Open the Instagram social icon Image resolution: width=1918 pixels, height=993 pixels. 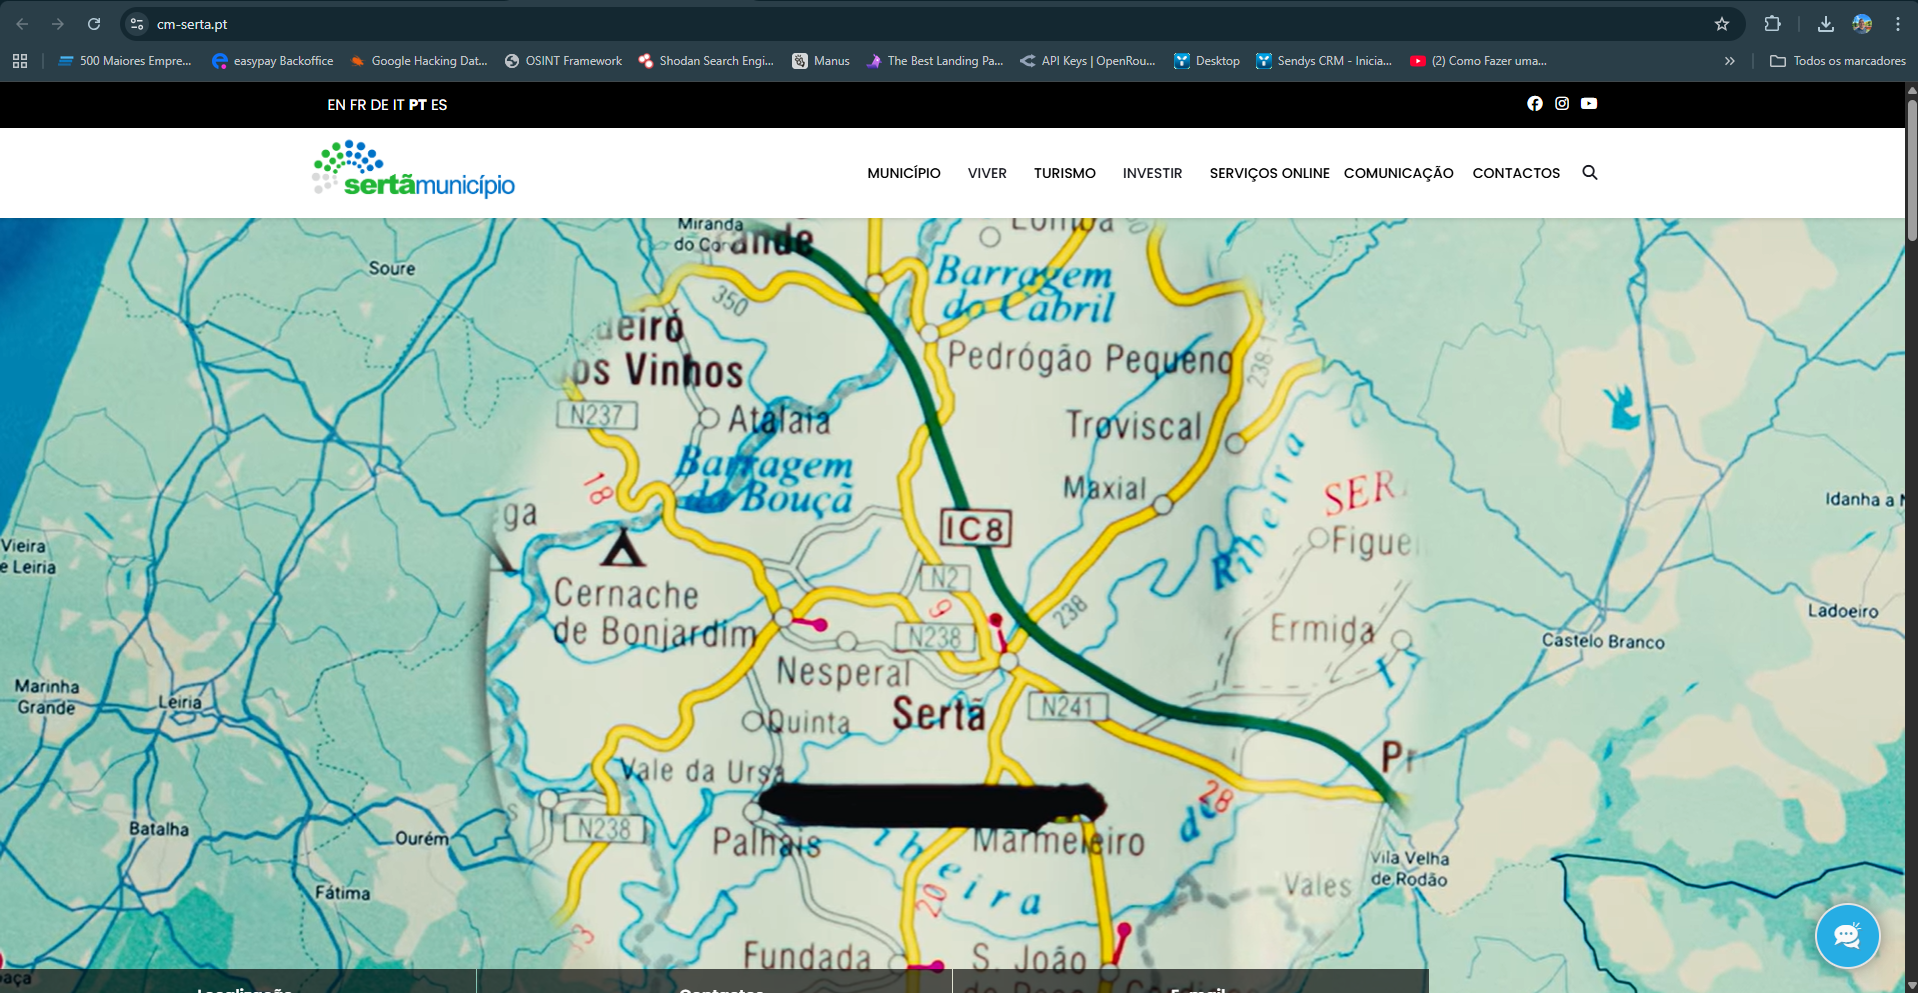(x=1562, y=104)
